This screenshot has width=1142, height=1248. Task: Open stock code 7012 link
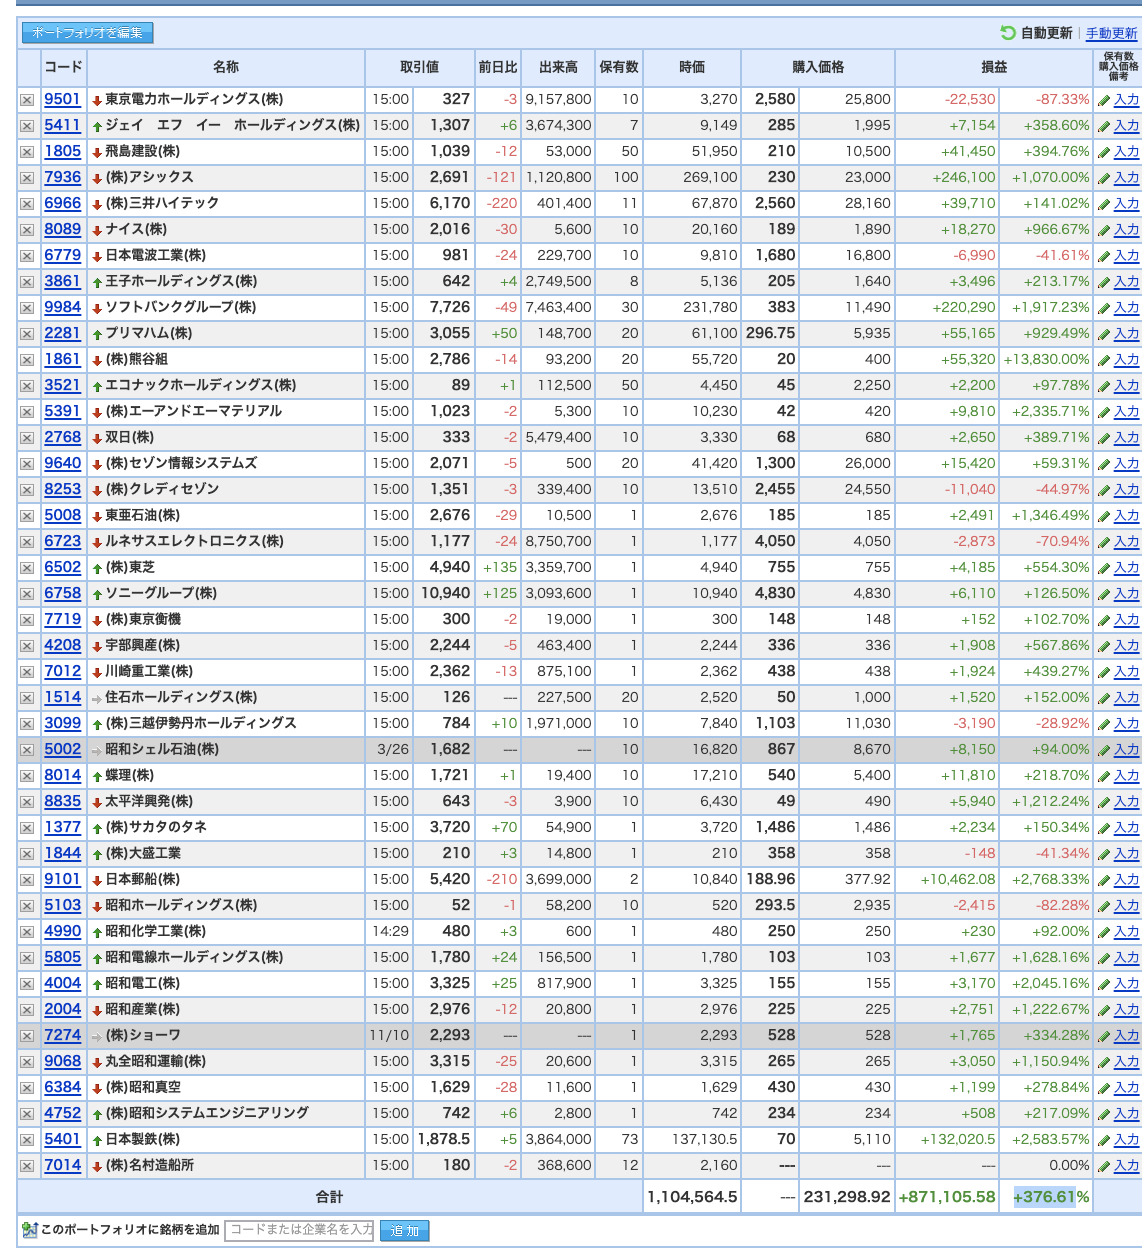[x=62, y=671]
